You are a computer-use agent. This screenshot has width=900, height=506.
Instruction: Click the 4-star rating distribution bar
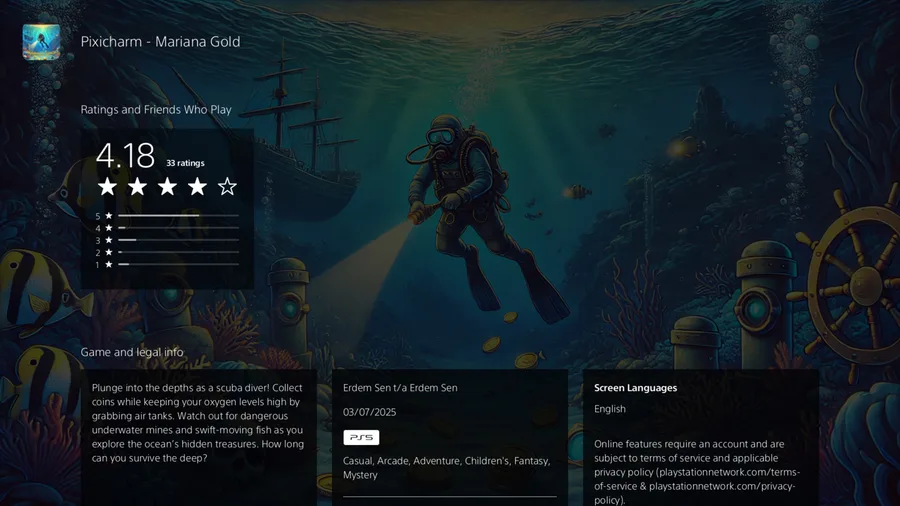(179, 228)
